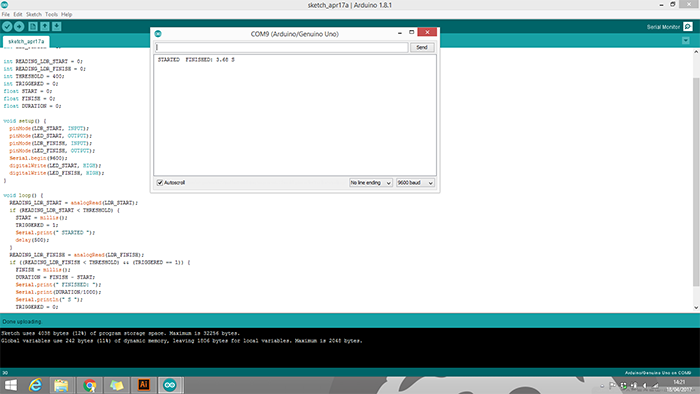
Task: Click the editor scroll up arrow
Action: click(696, 52)
